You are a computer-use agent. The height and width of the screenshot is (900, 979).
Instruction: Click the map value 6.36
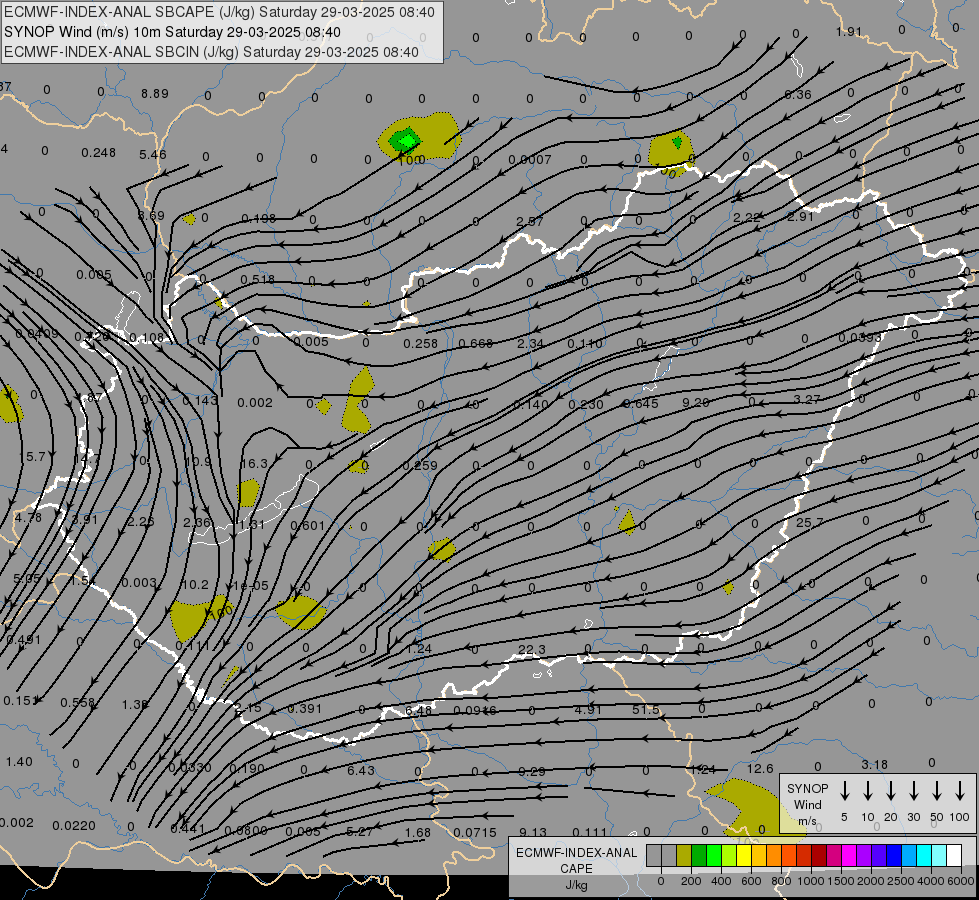tap(797, 94)
